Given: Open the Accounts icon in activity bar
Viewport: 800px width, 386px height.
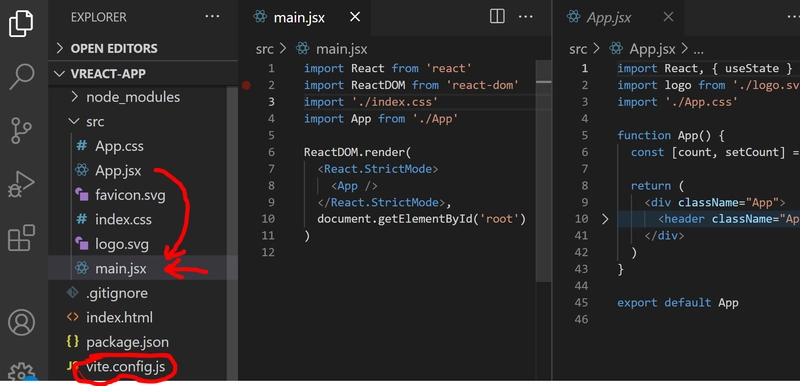Looking at the screenshot, I should 21,322.
